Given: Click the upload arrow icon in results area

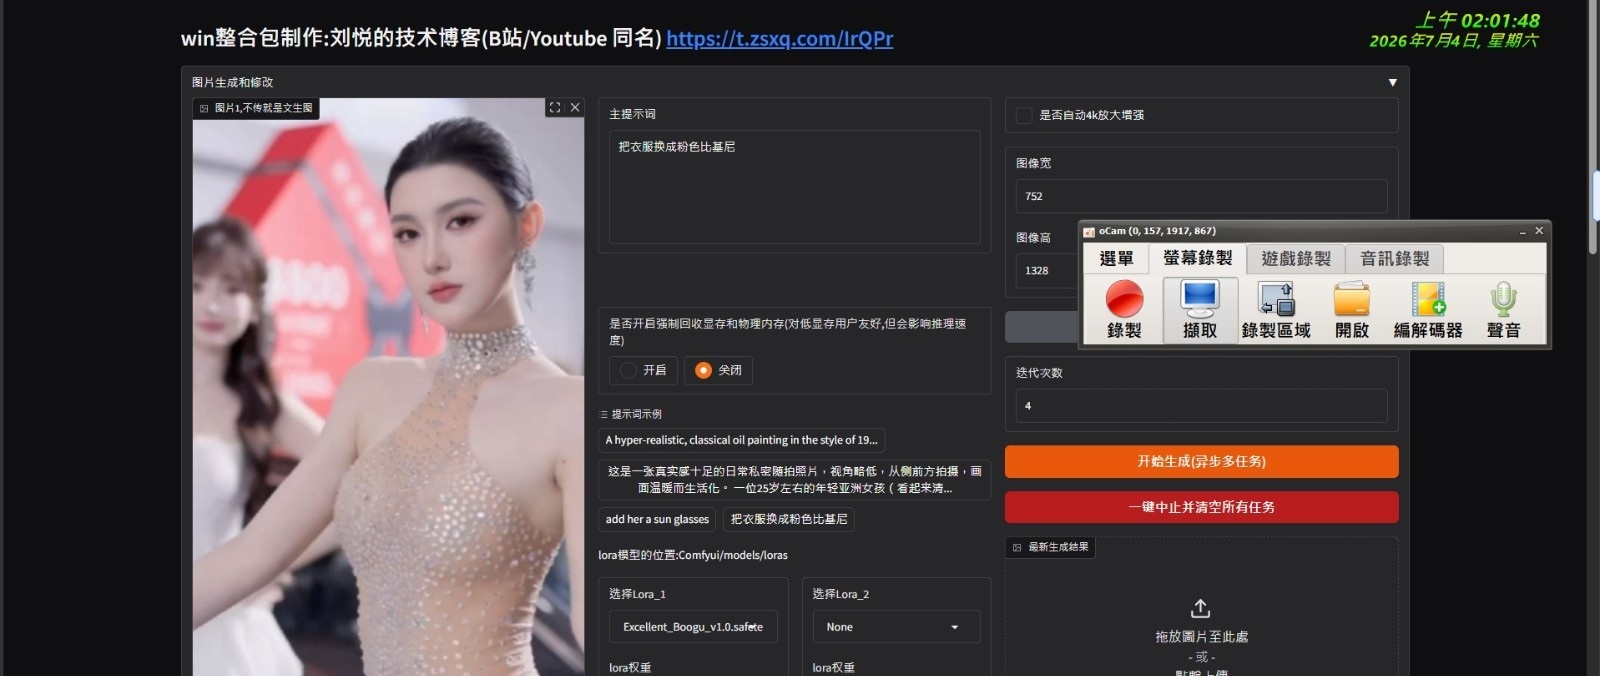Looking at the screenshot, I should click(1201, 608).
